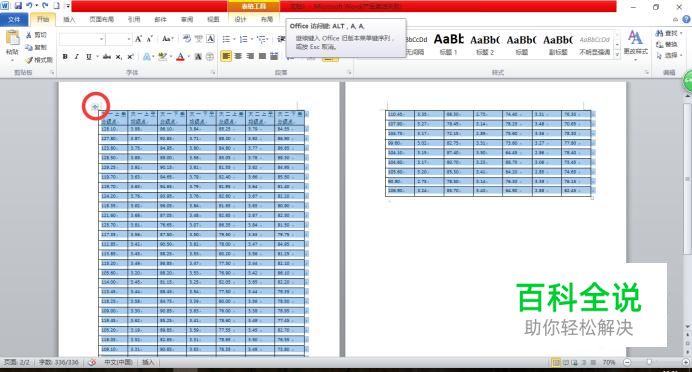This screenshot has width=692, height=372.
Task: Click the Character Shading icon
Action: (198, 56)
